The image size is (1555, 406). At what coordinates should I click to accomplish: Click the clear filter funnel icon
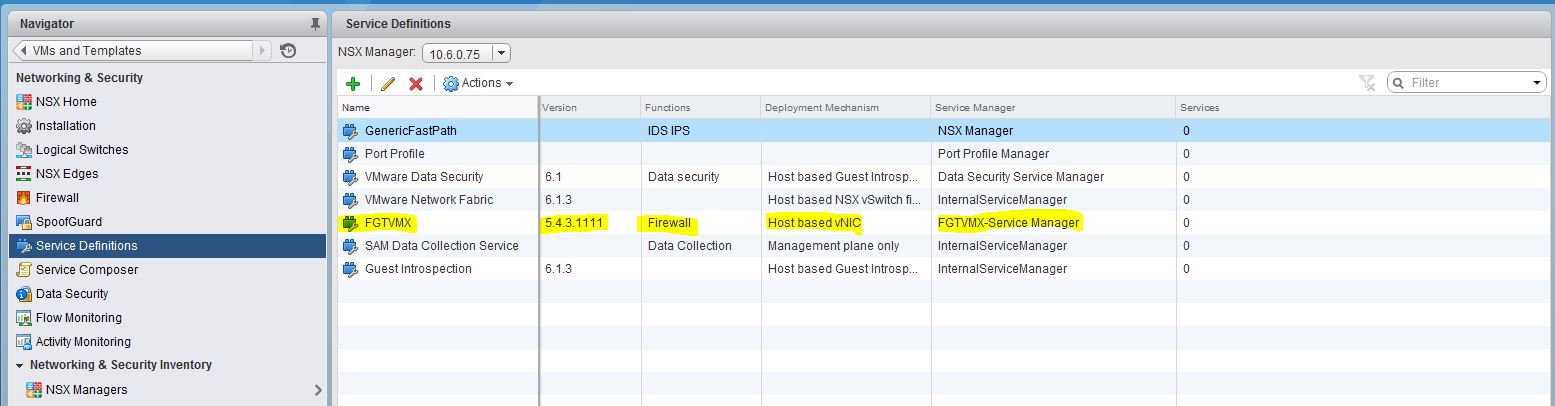point(1367,83)
